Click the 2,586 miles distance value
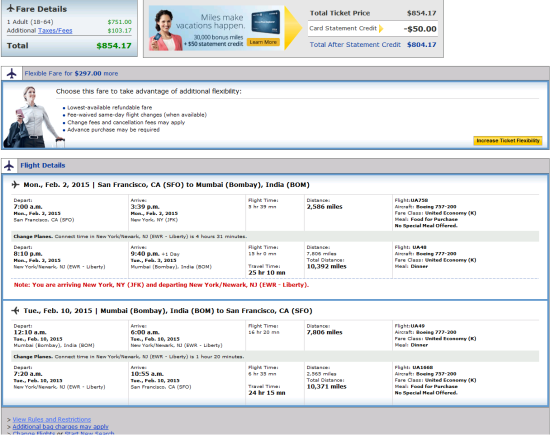This screenshot has height=435, width=550. coord(324,207)
